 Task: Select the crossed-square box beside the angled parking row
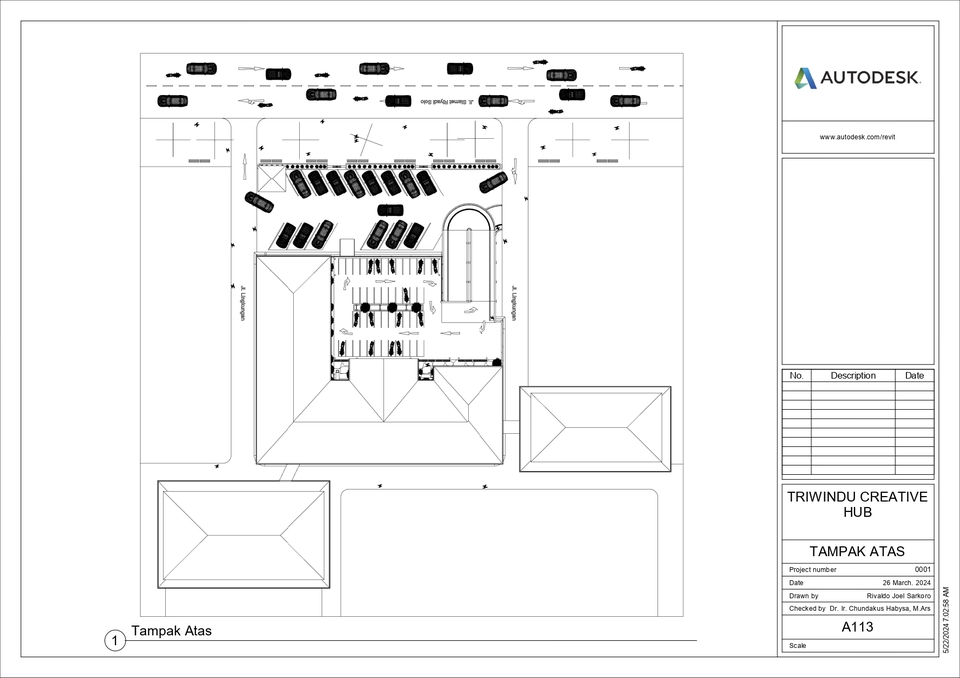[x=271, y=179]
